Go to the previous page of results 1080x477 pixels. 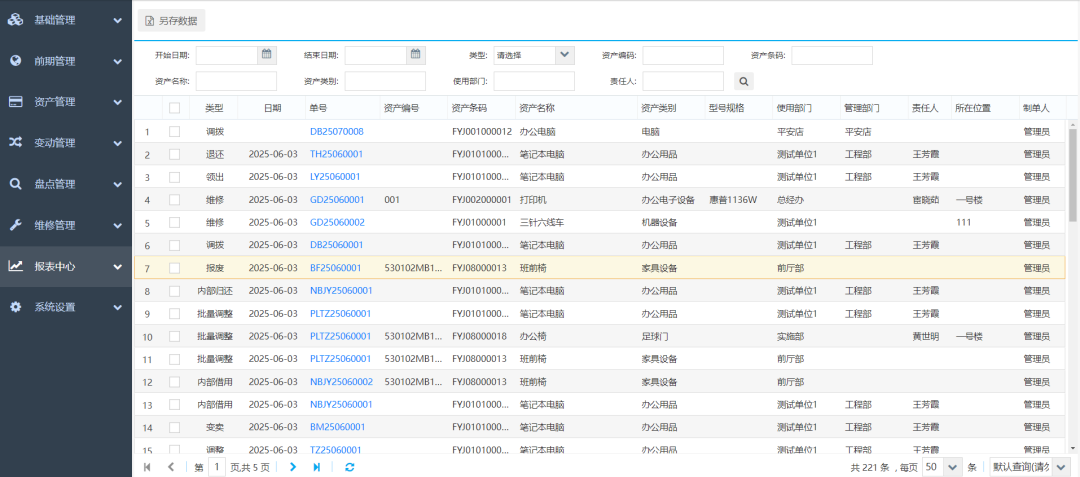pos(171,466)
